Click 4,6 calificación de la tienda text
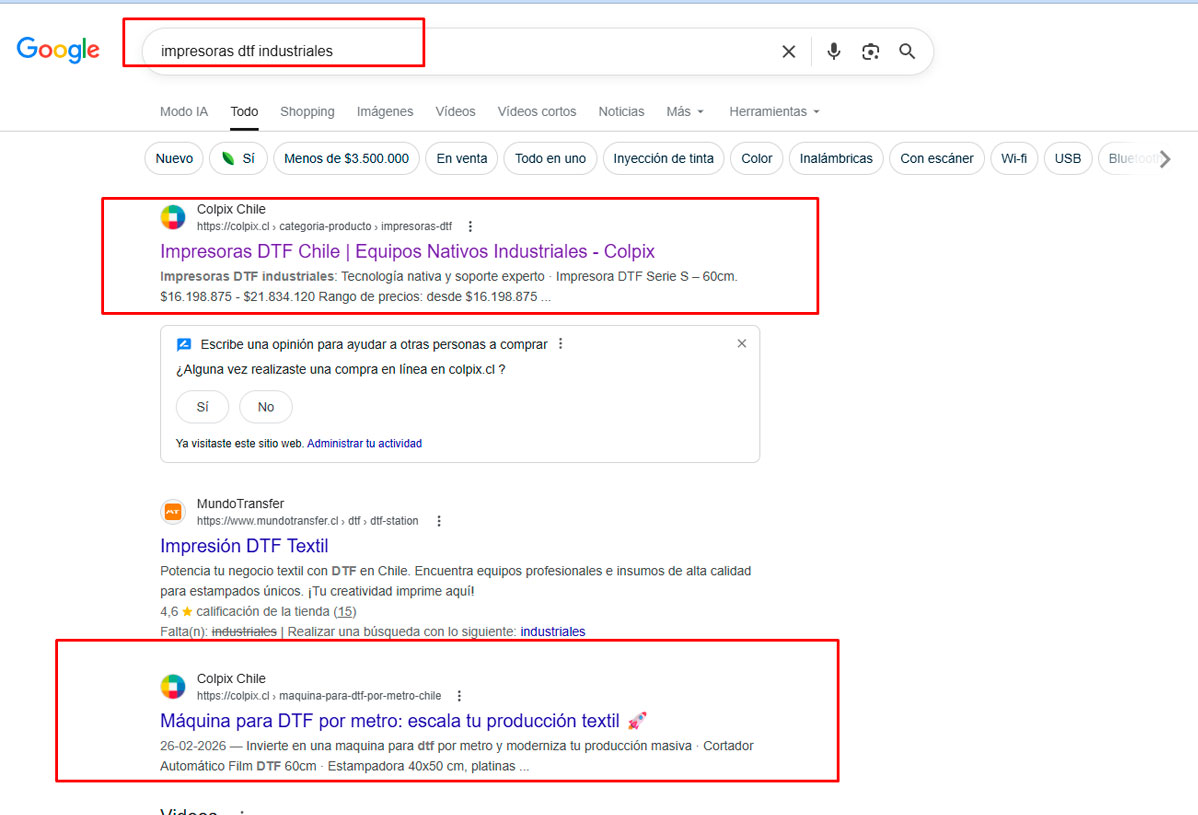Image resolution: width=1198 pixels, height=815 pixels. pyautogui.click(x=245, y=612)
